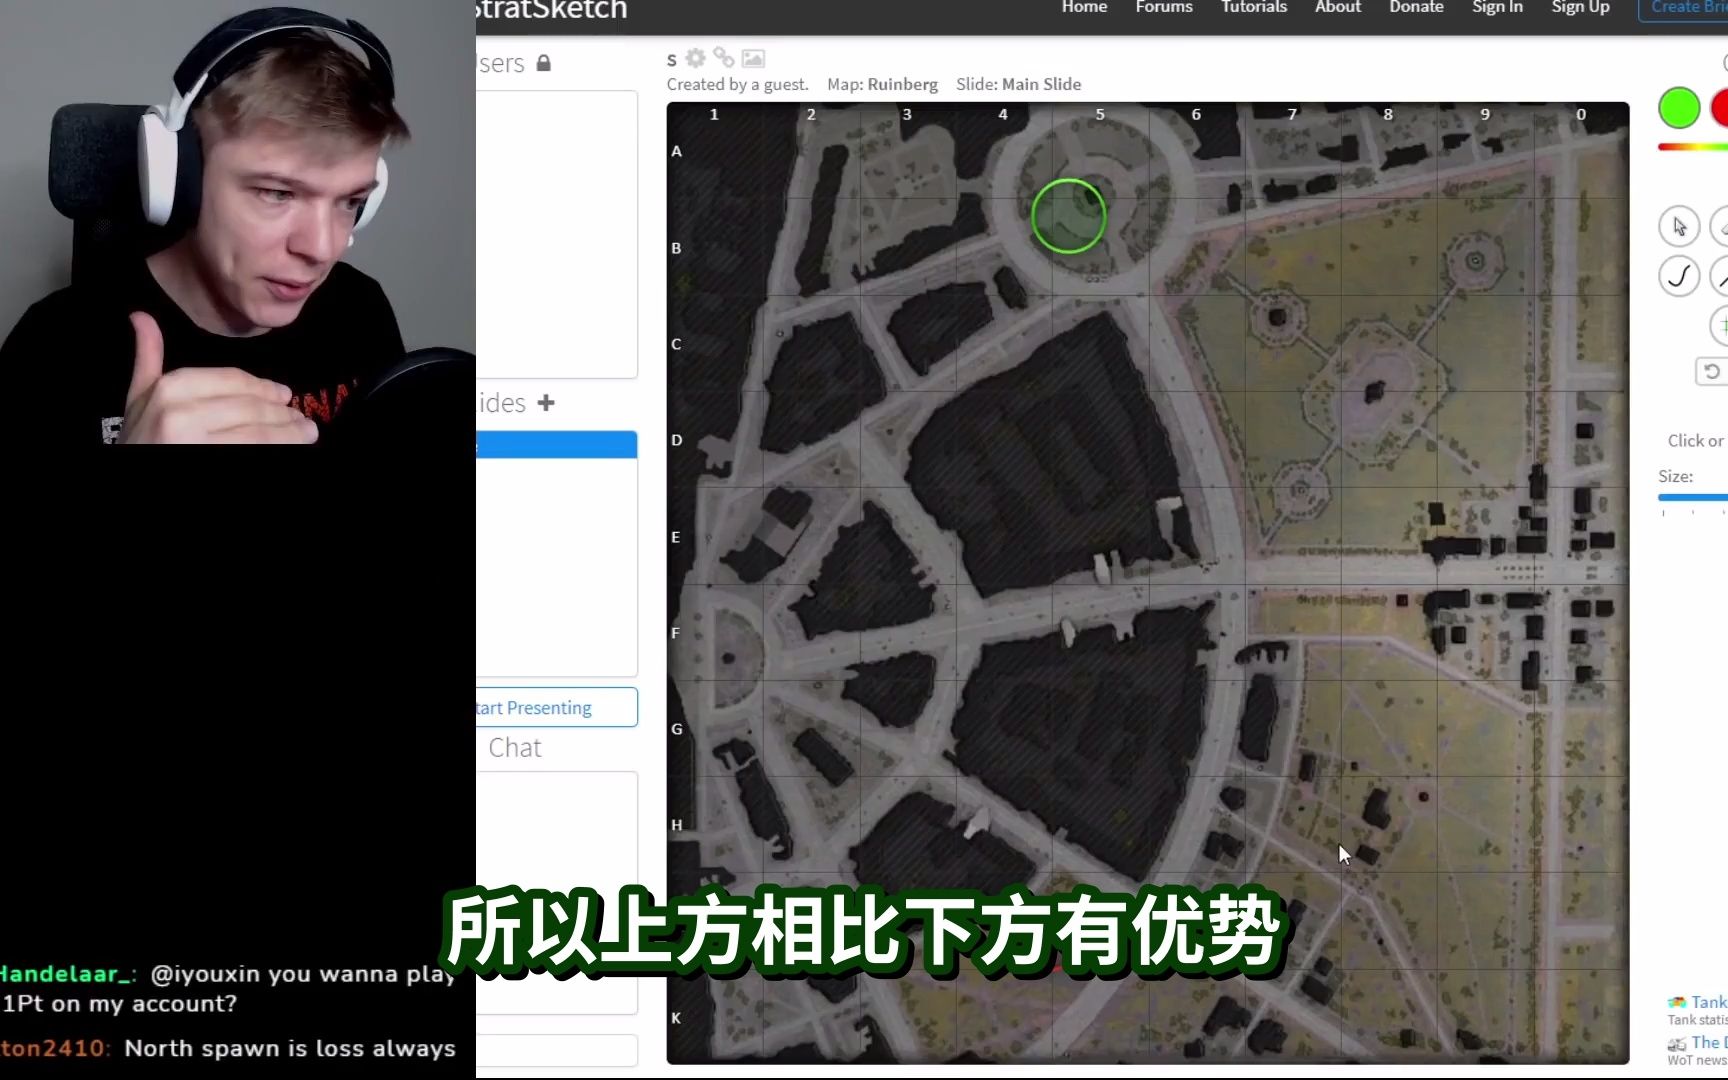Add a new slide with plus icon

[x=546, y=403]
